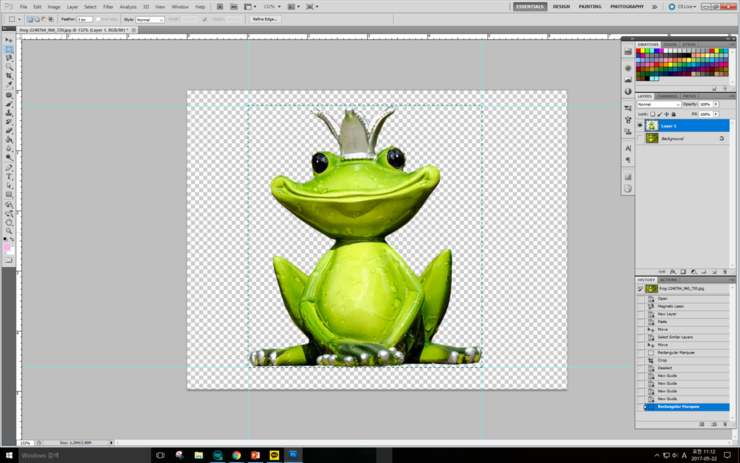Switch to the Channels tab
Viewport: 740px width, 463px height.
tap(667, 96)
